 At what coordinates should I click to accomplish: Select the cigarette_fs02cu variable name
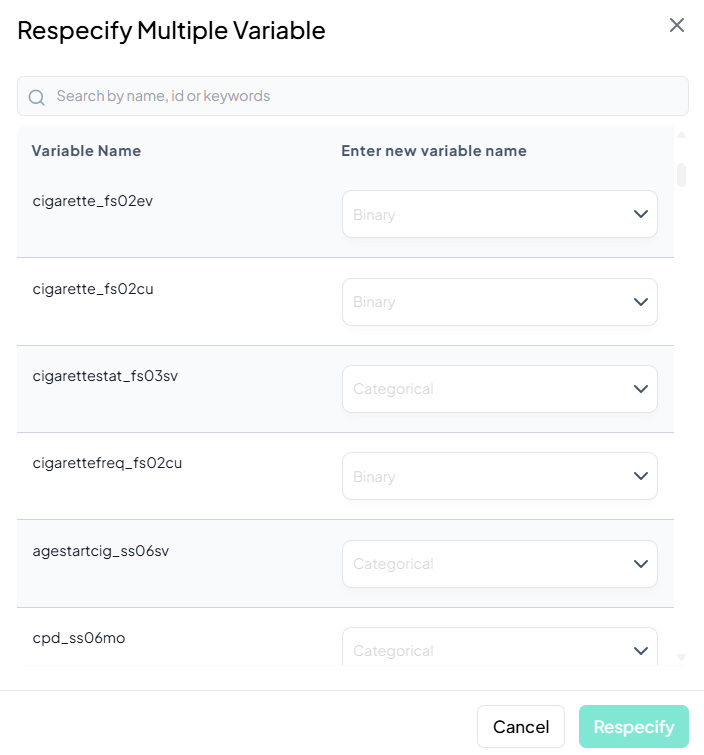[93, 289]
